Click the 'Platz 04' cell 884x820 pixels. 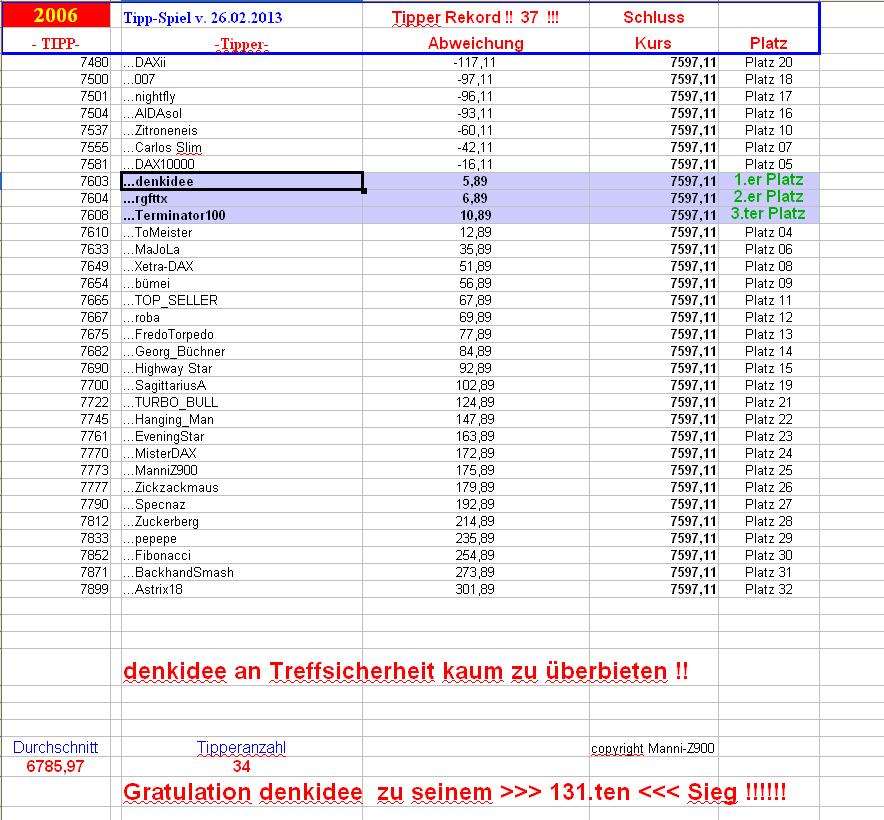tap(768, 232)
